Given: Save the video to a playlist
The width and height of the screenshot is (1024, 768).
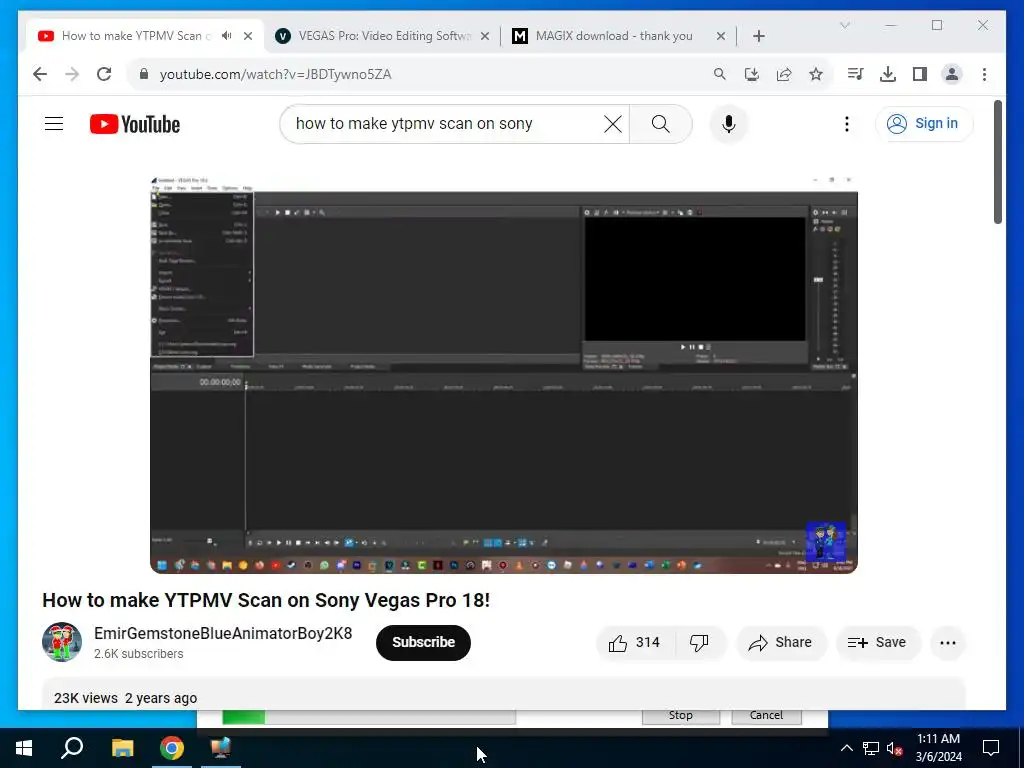Looking at the screenshot, I should 878,643.
